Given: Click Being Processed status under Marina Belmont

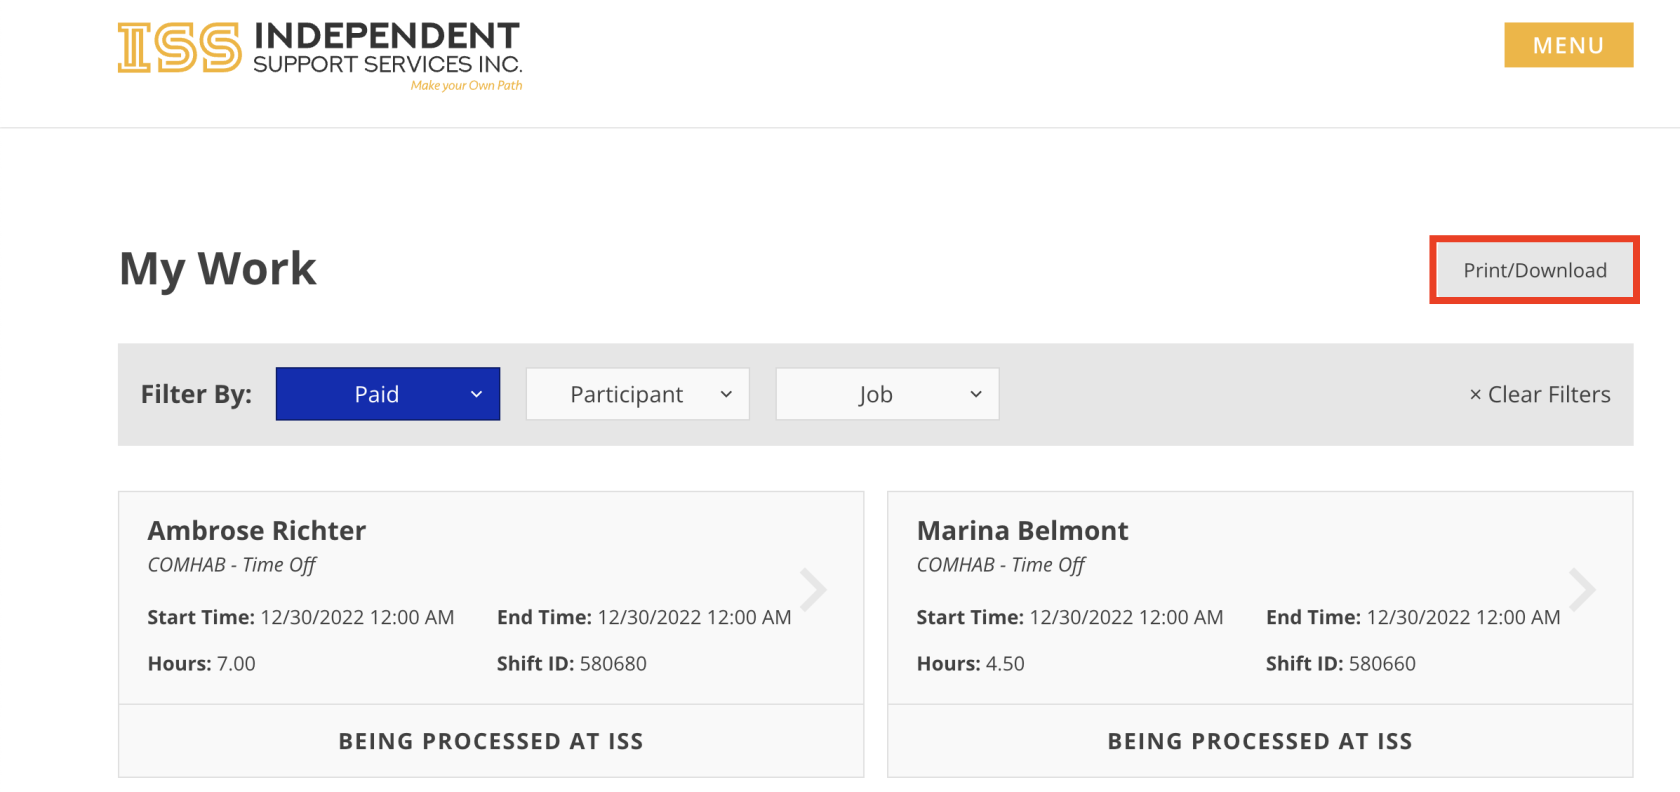Looking at the screenshot, I should (1260, 741).
